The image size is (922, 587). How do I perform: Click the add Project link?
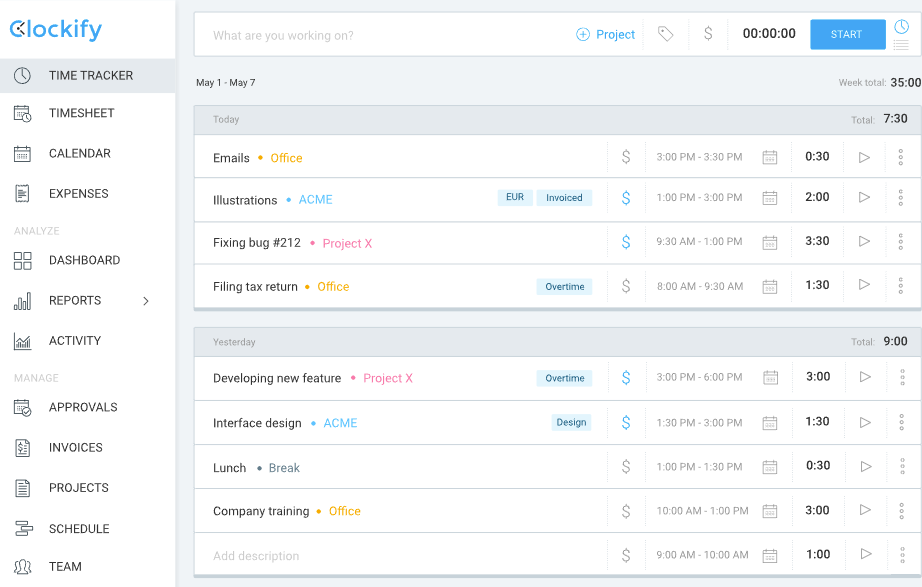[606, 35]
